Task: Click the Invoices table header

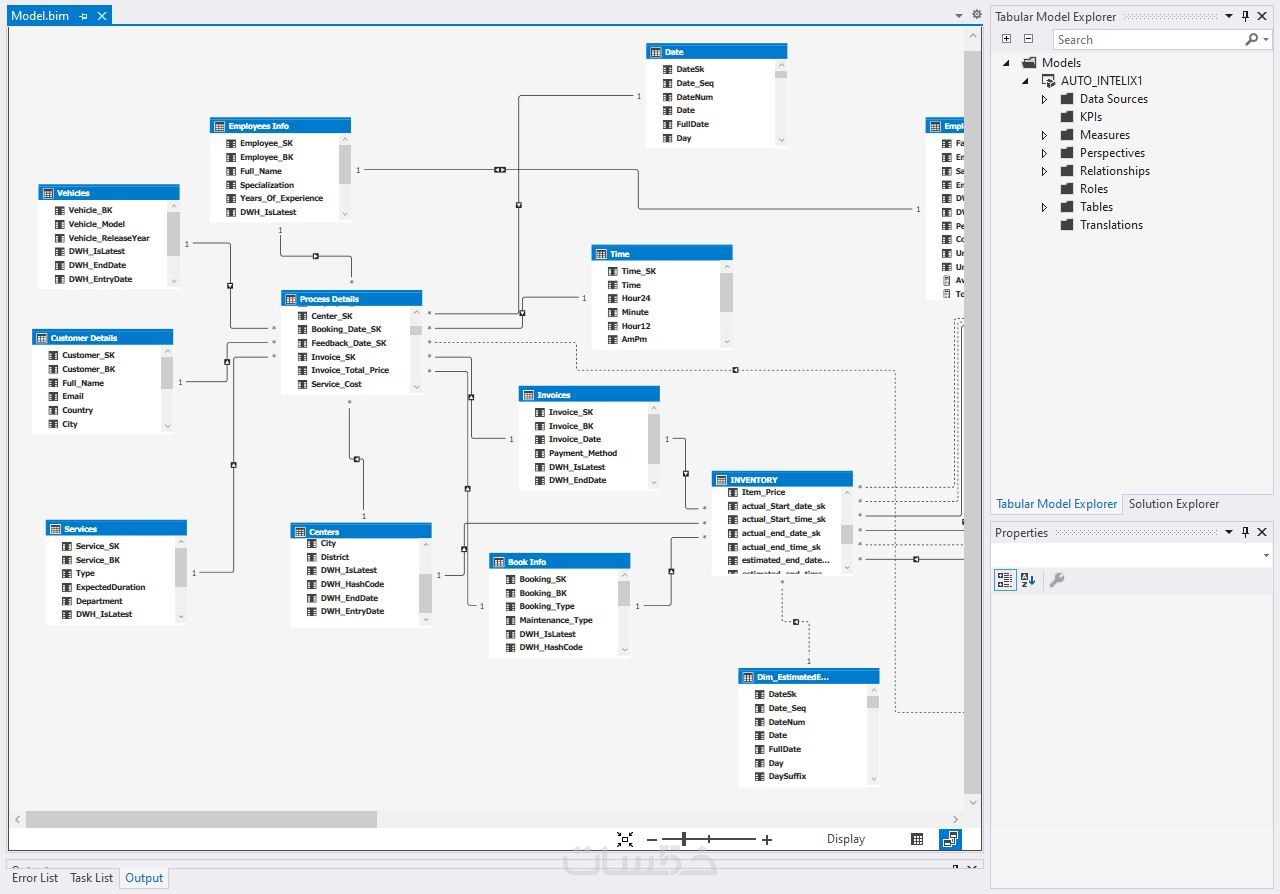Action: coord(588,394)
